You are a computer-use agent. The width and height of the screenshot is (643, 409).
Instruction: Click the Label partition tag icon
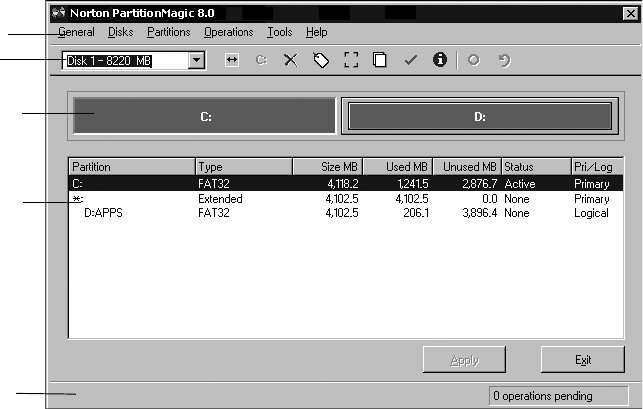pyautogui.click(x=321, y=60)
